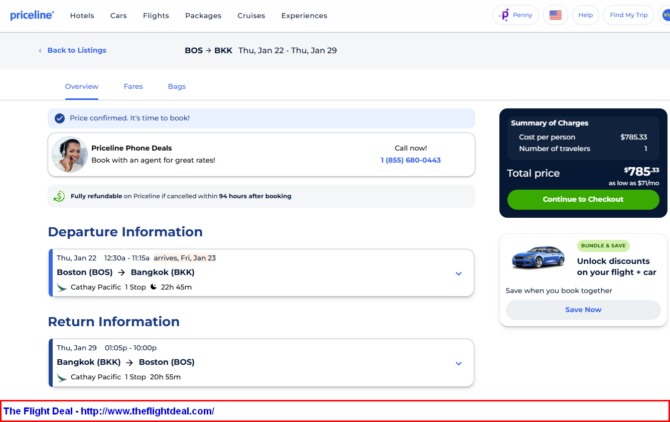
Task: Switch to the Fares tab
Action: [133, 87]
